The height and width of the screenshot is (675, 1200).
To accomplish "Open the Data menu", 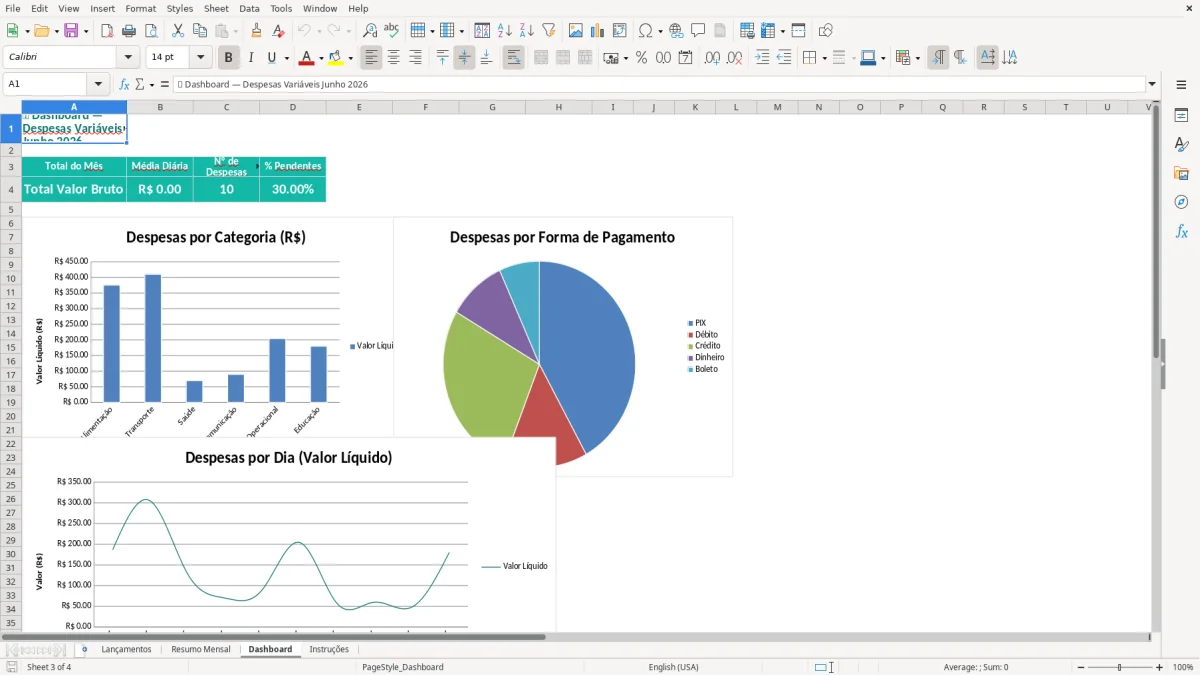I will point(249,8).
